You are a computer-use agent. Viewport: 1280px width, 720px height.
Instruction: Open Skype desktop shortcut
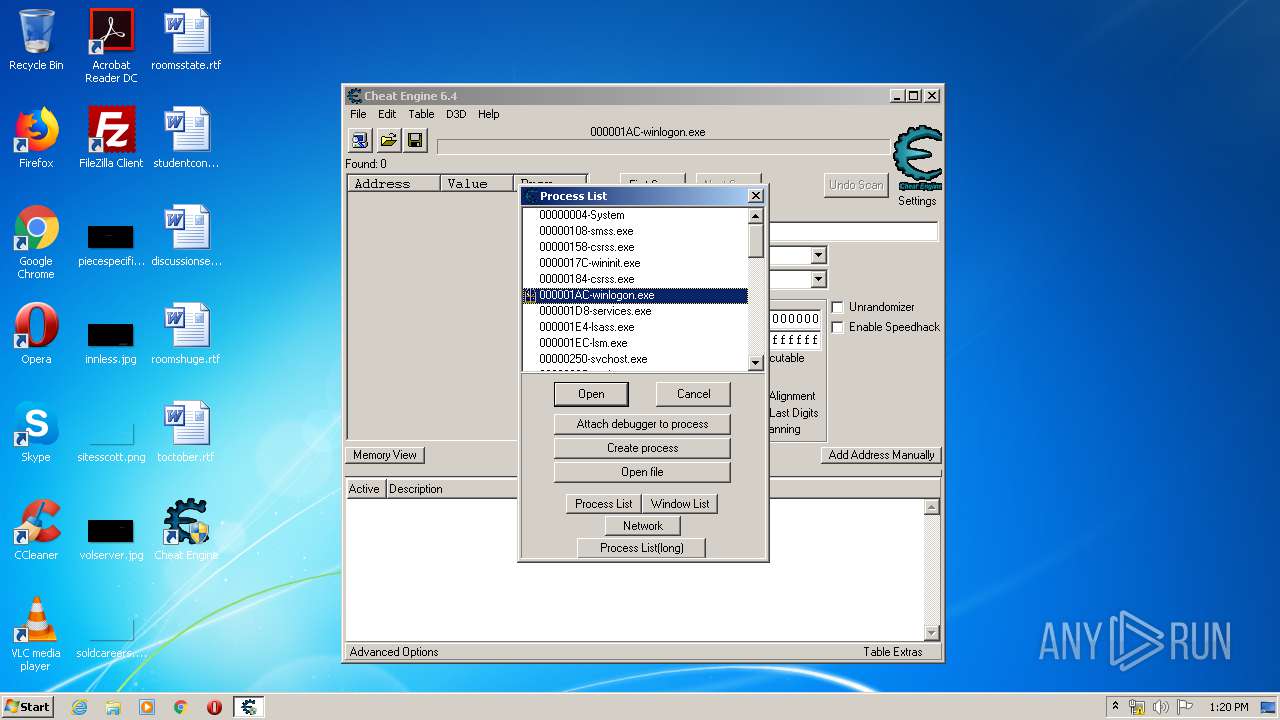coord(36,432)
